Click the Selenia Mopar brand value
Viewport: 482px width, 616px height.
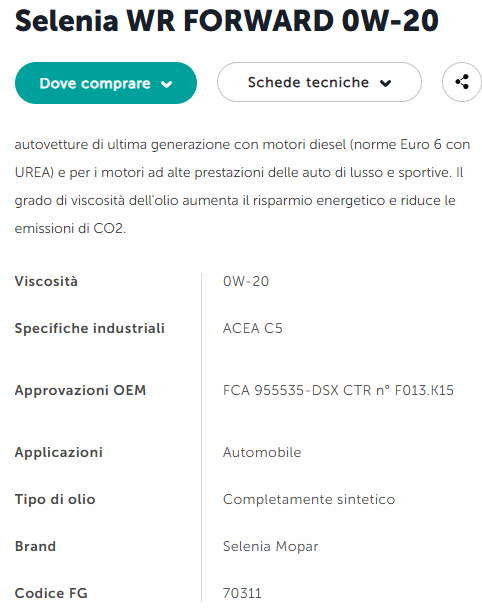pos(271,546)
